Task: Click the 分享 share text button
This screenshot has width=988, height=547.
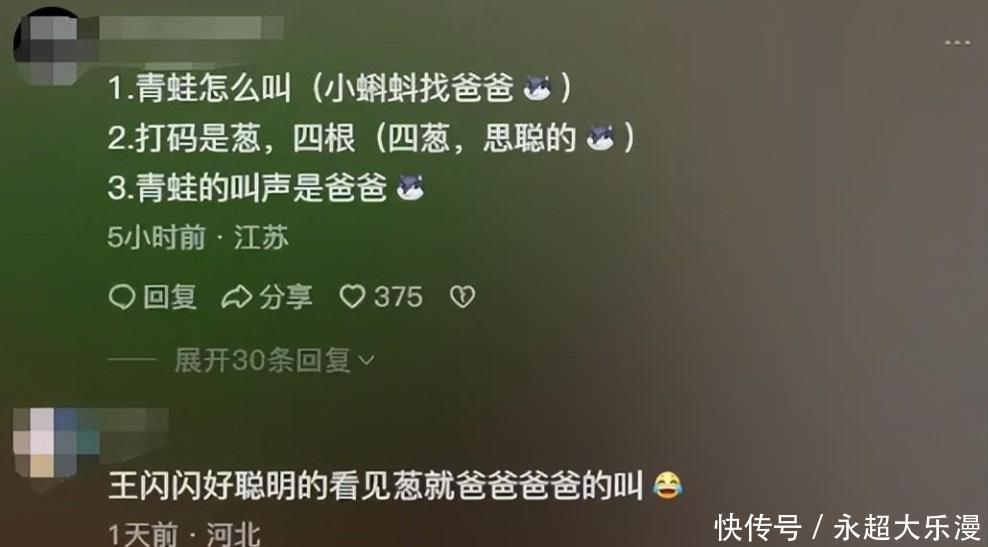Action: coord(285,297)
